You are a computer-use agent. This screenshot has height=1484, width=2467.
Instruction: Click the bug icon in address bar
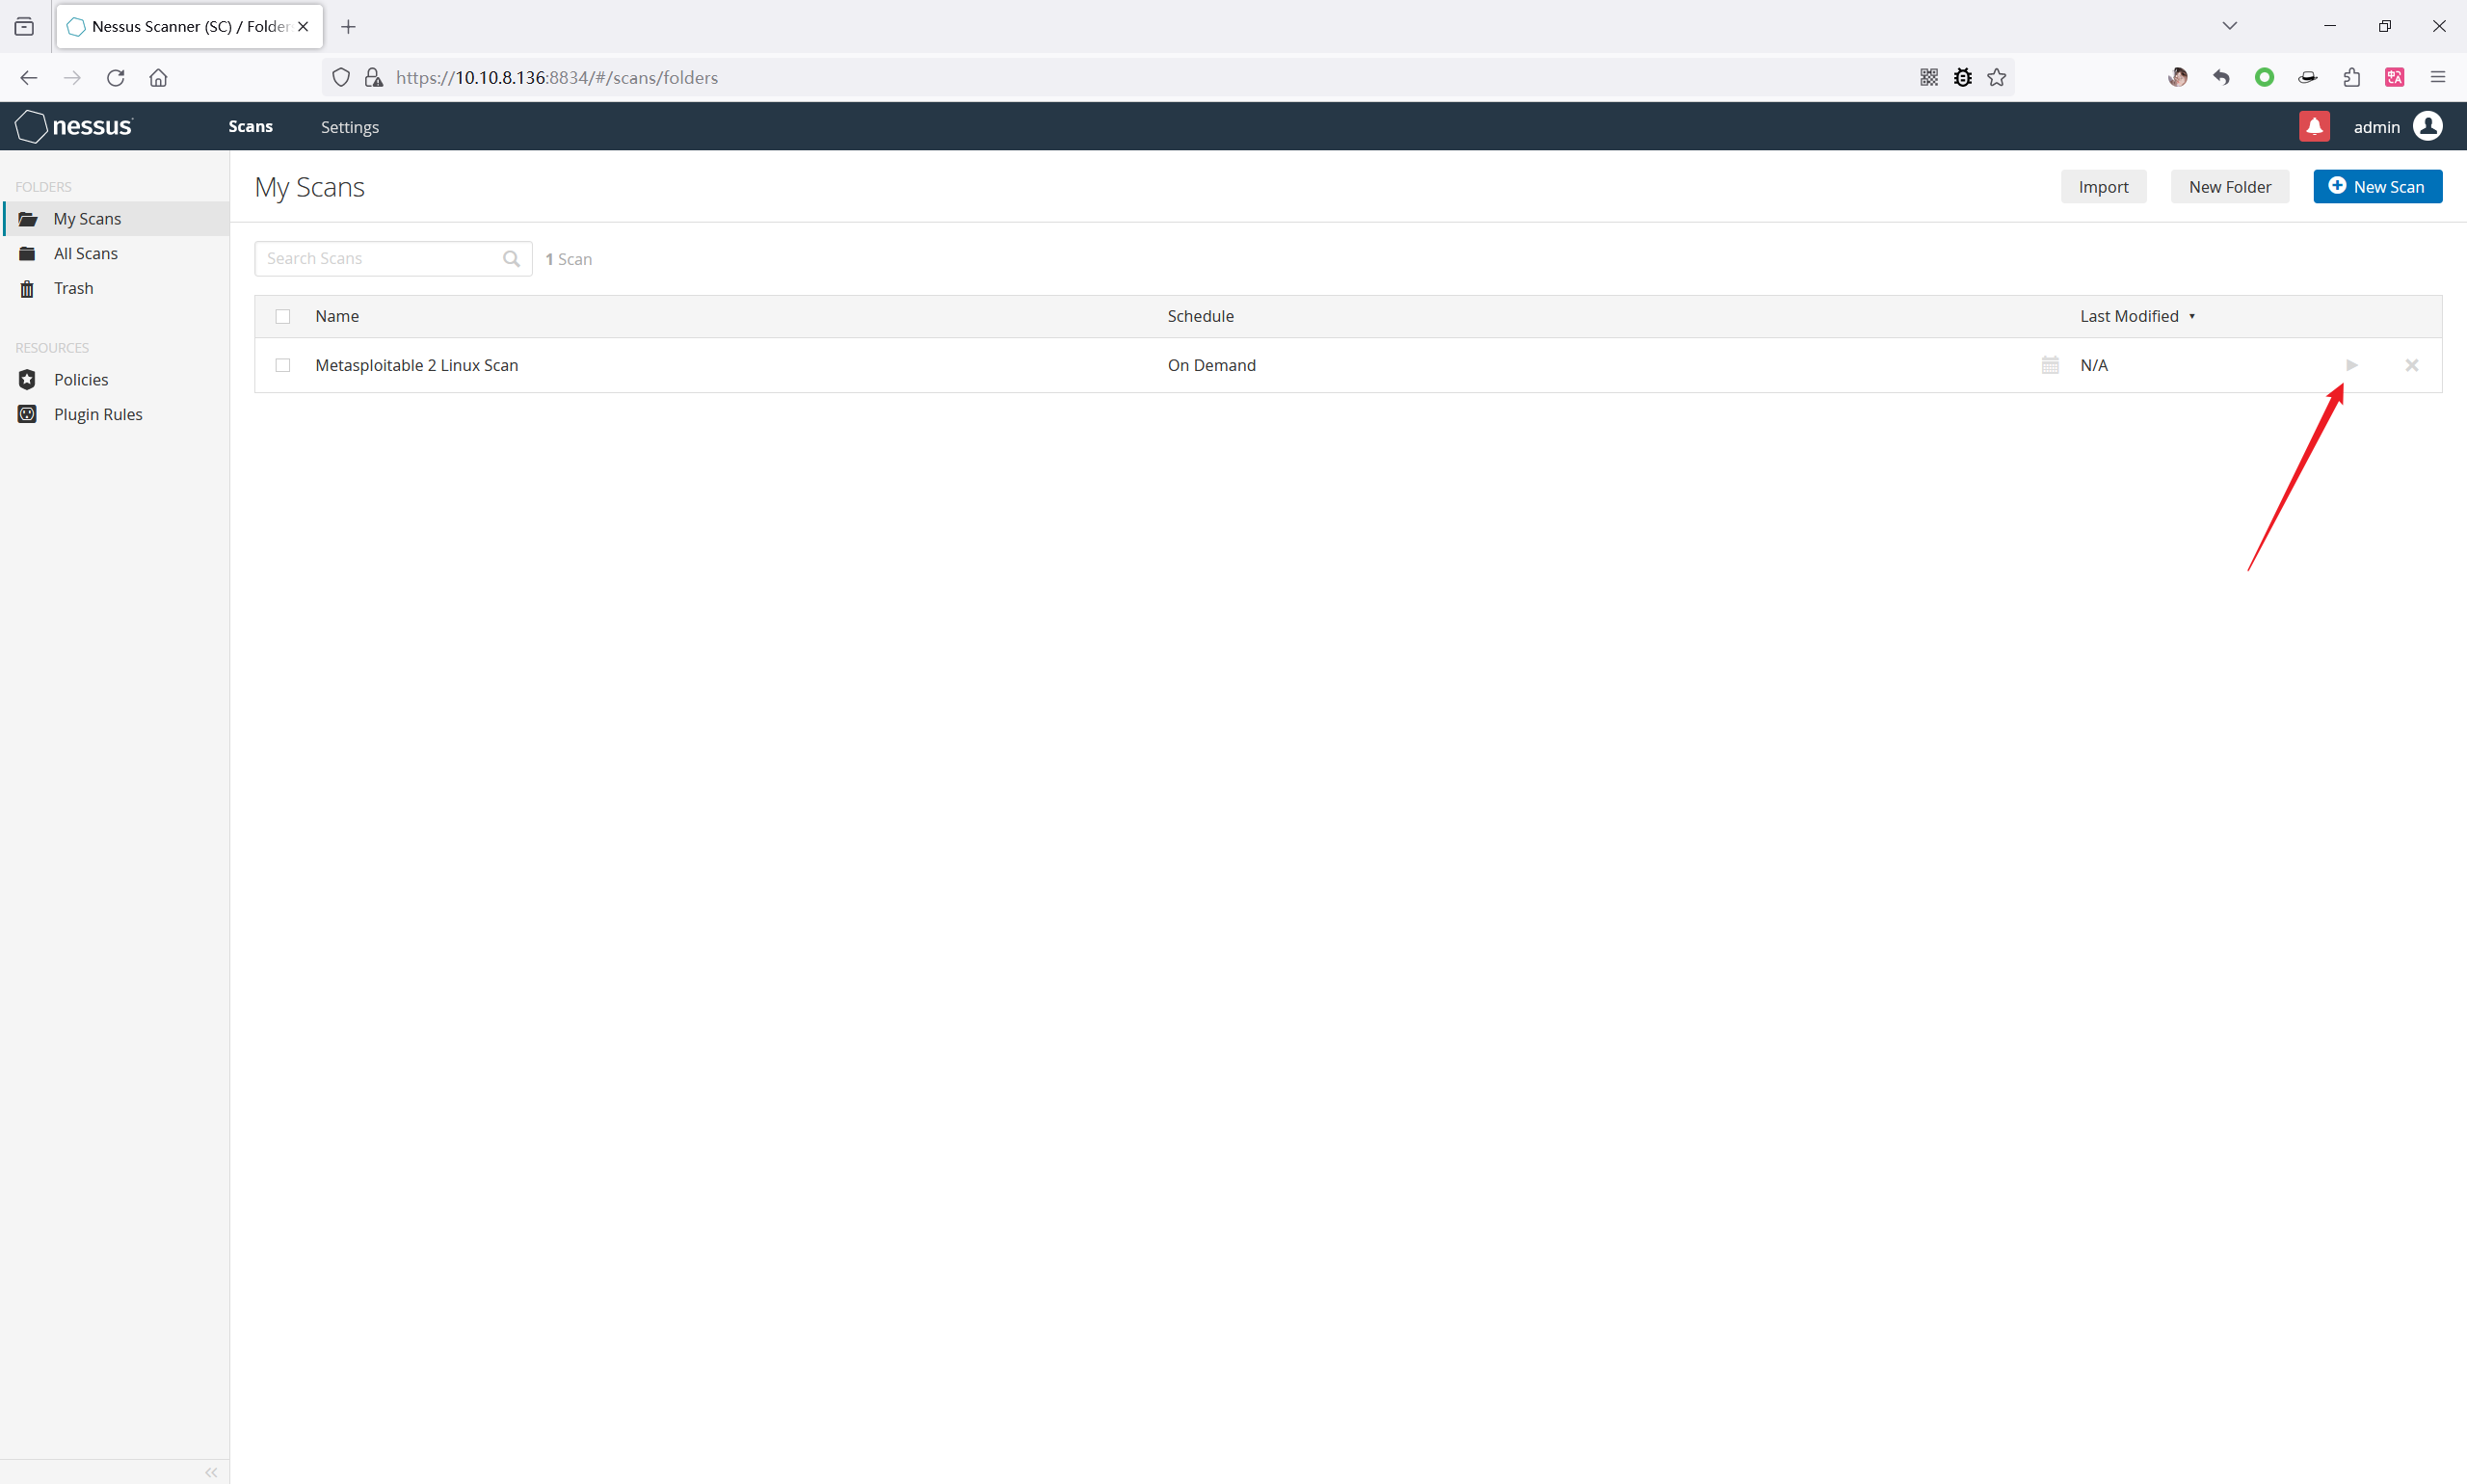pyautogui.click(x=1963, y=77)
